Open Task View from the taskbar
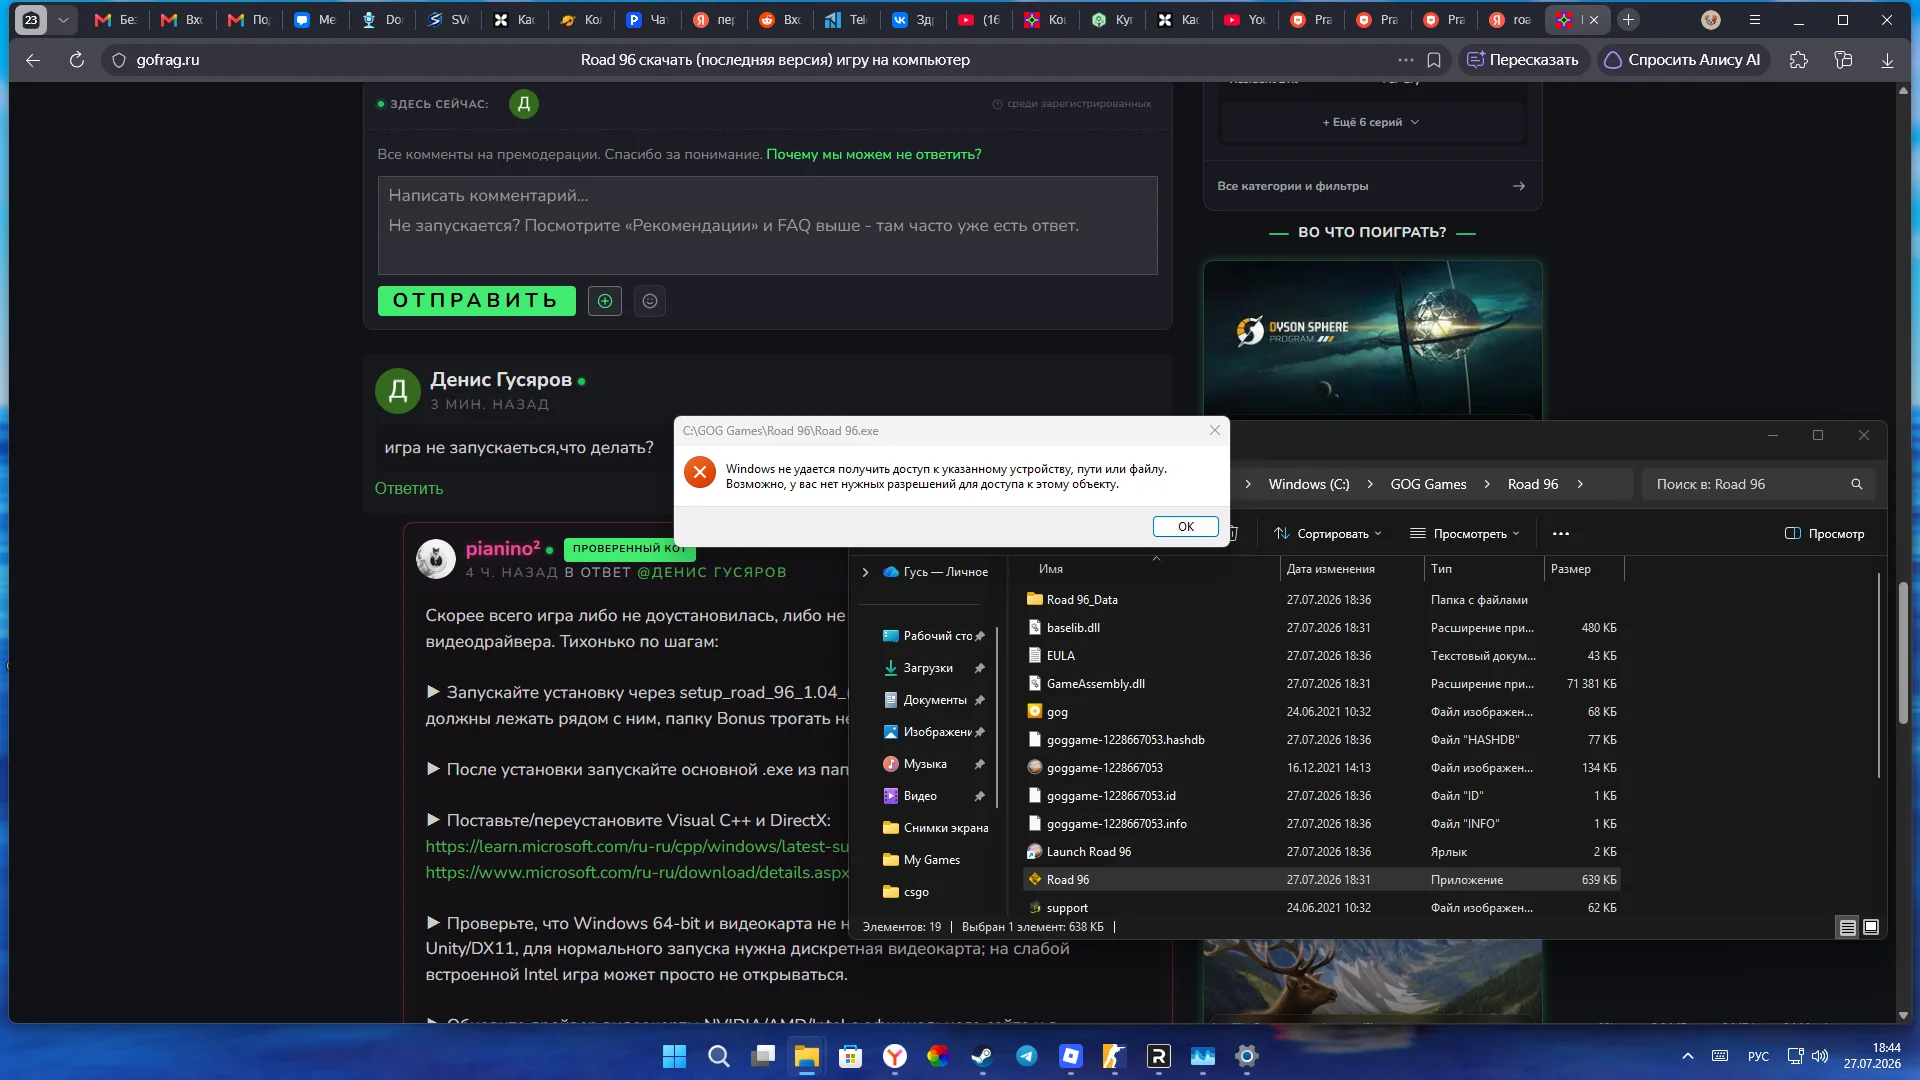This screenshot has width=1920, height=1080. 763,1056
